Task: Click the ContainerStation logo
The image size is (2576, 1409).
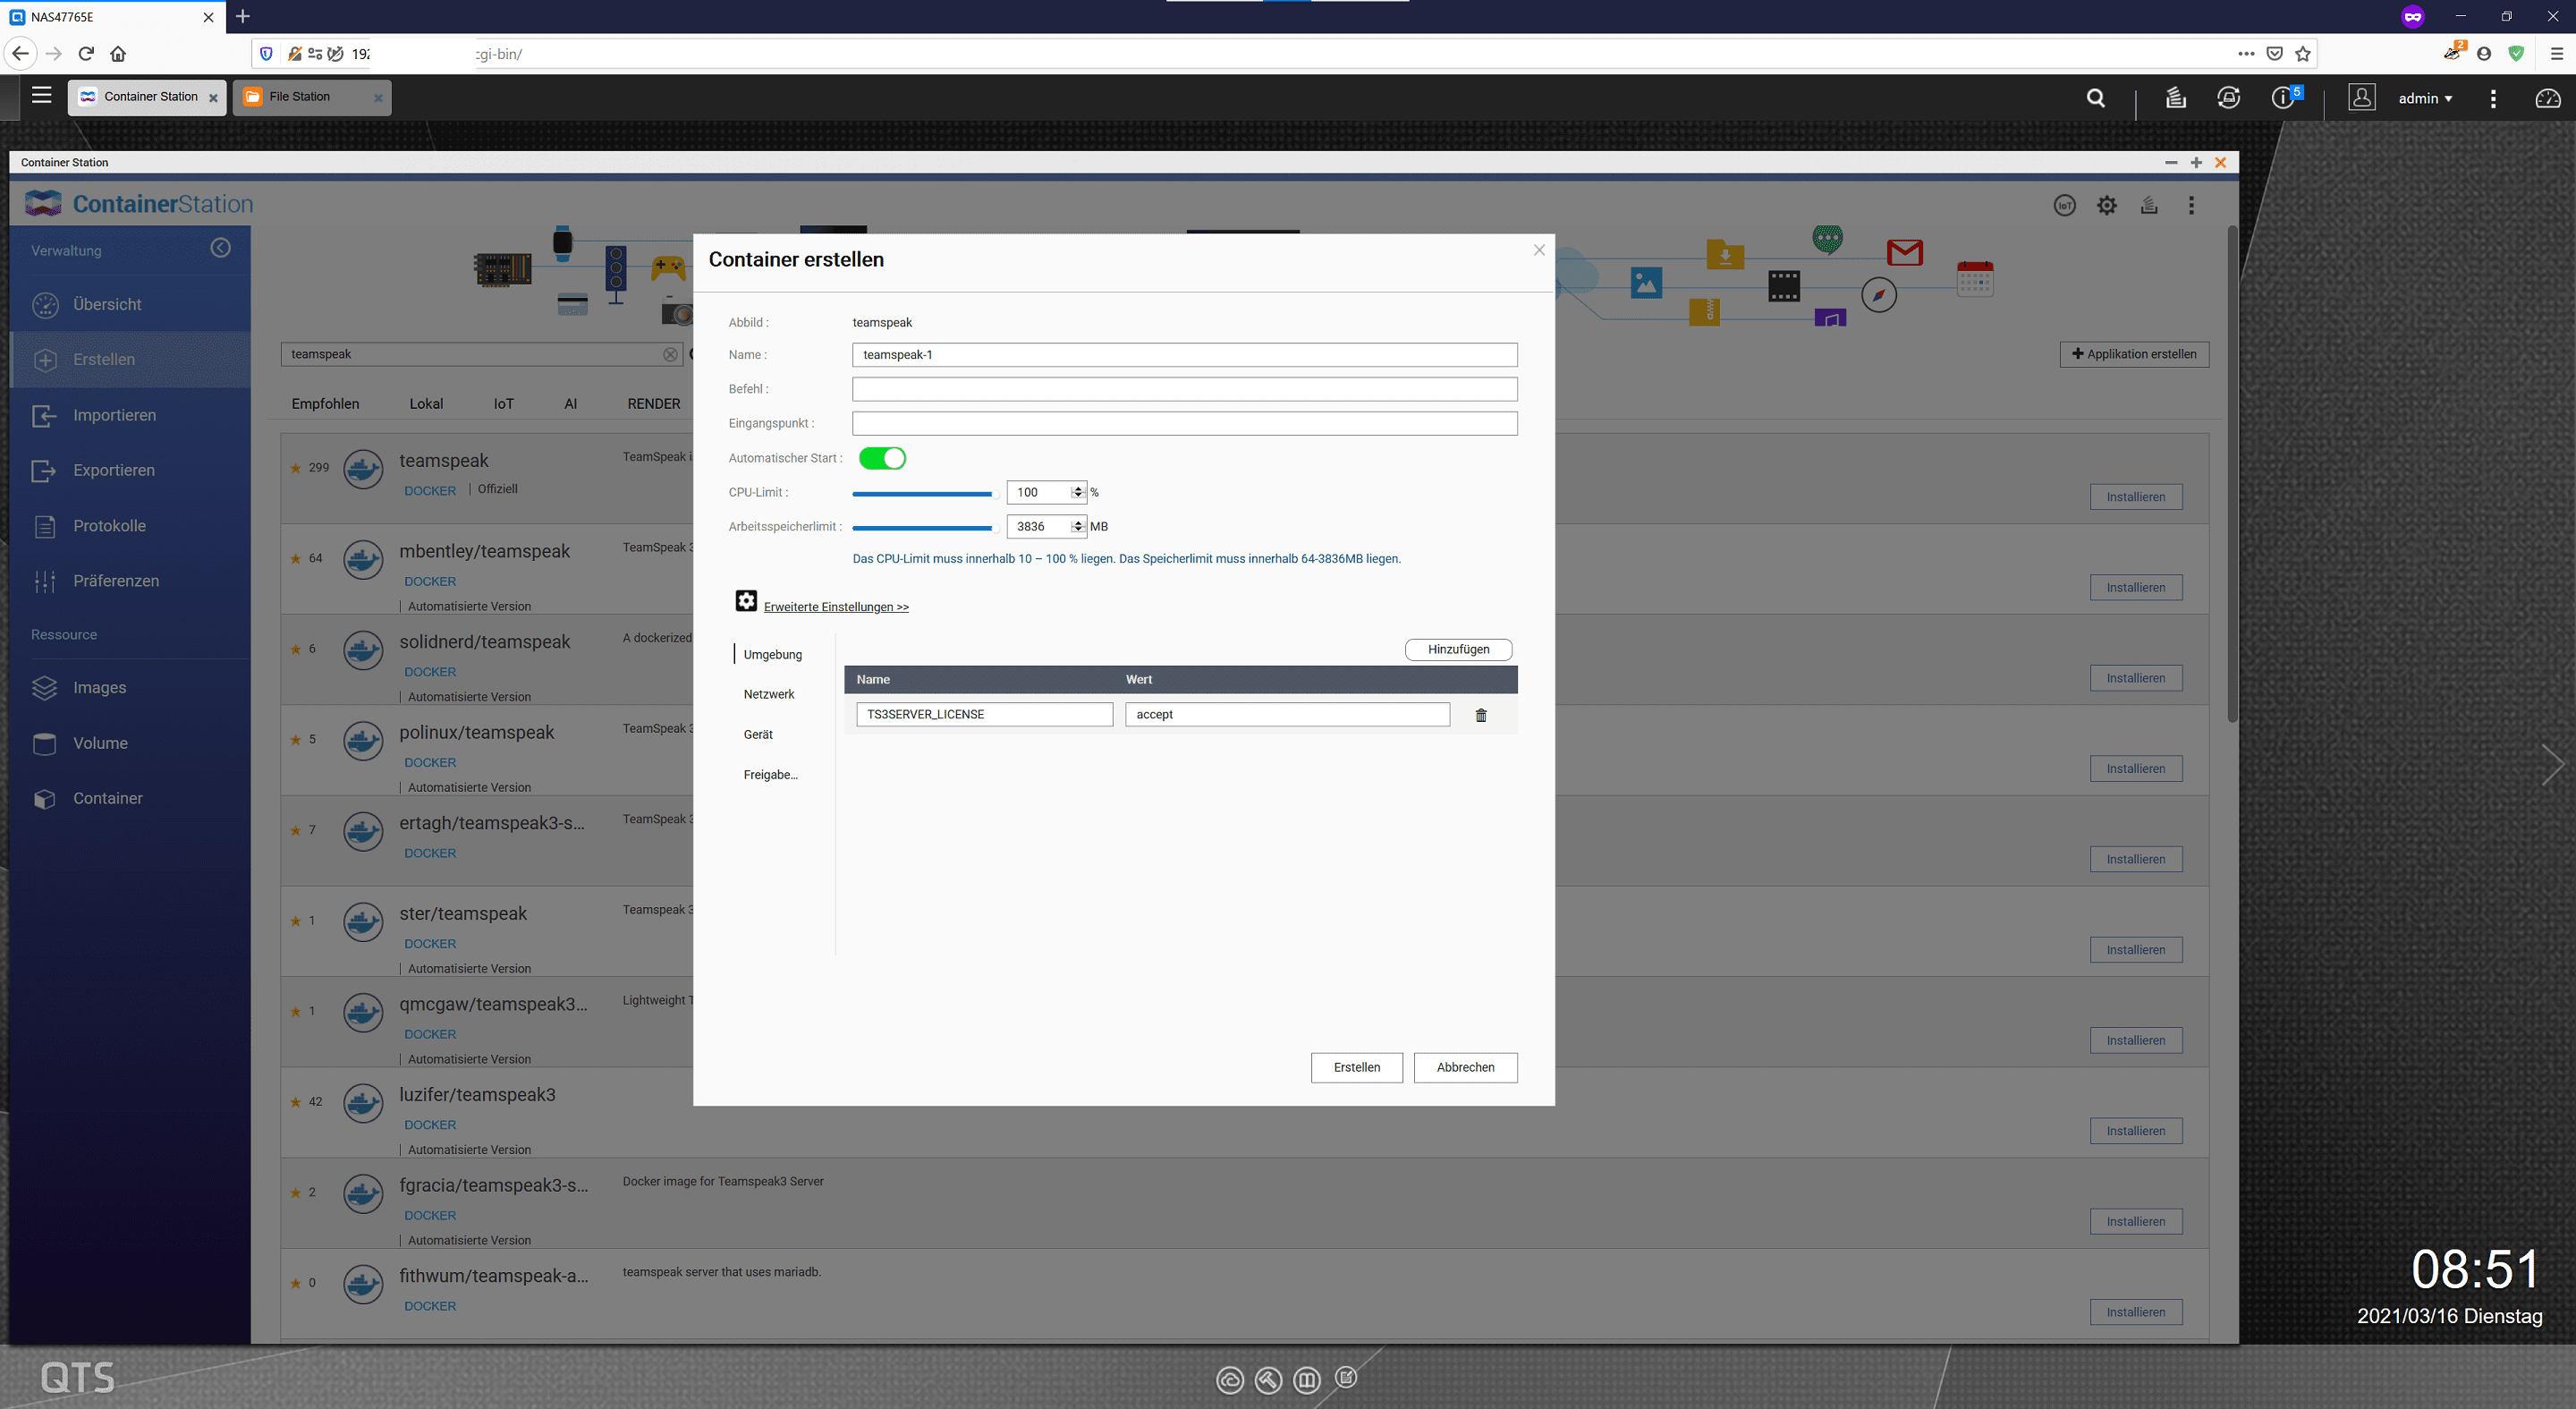Action: [139, 204]
